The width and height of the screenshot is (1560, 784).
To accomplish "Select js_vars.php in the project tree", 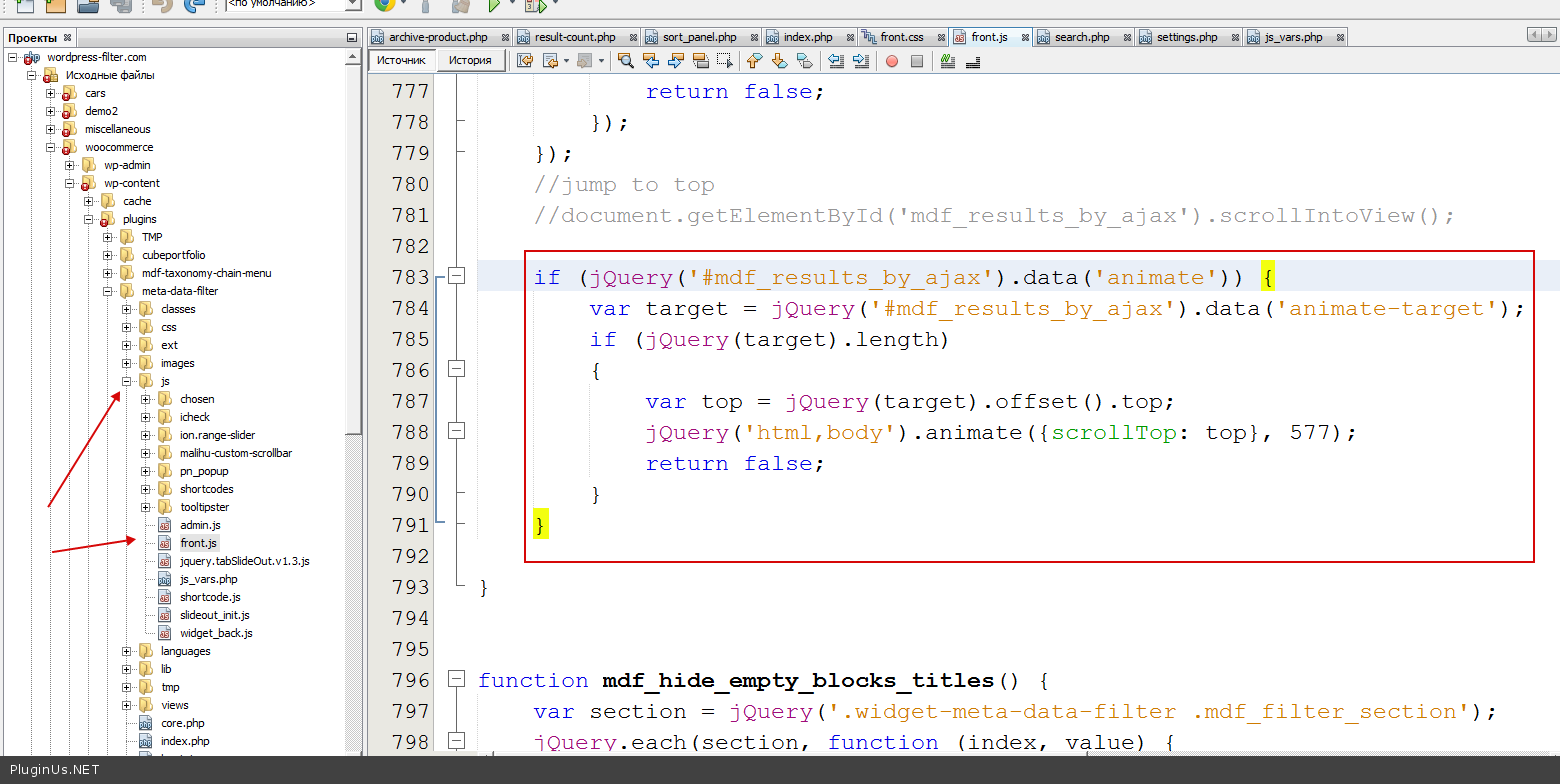I will [x=208, y=579].
